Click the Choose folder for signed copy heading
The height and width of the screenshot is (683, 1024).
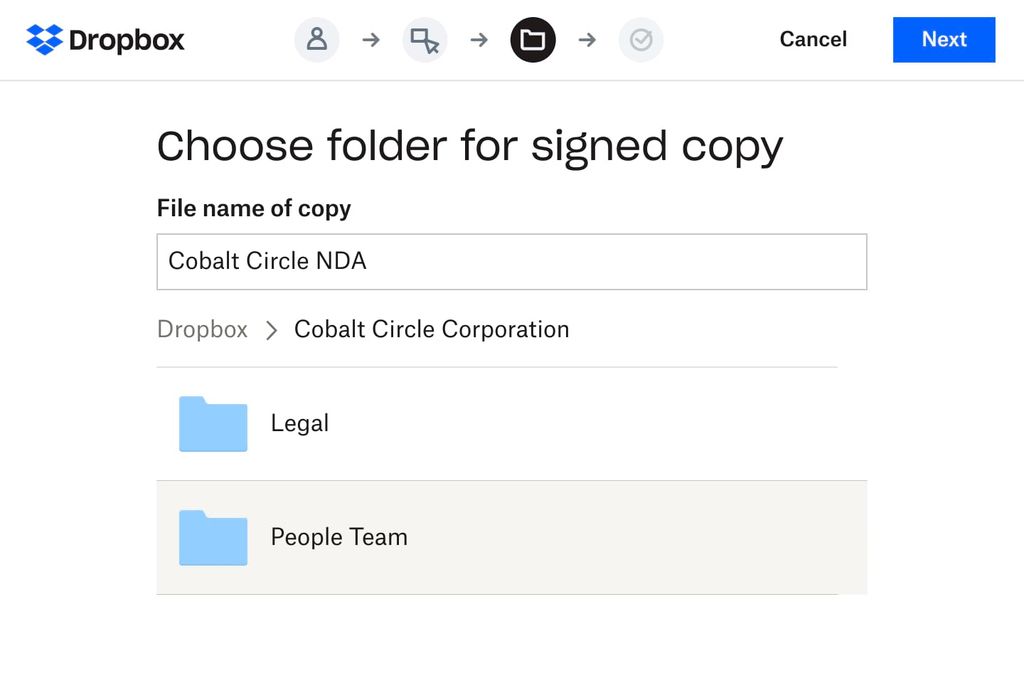[x=469, y=146]
